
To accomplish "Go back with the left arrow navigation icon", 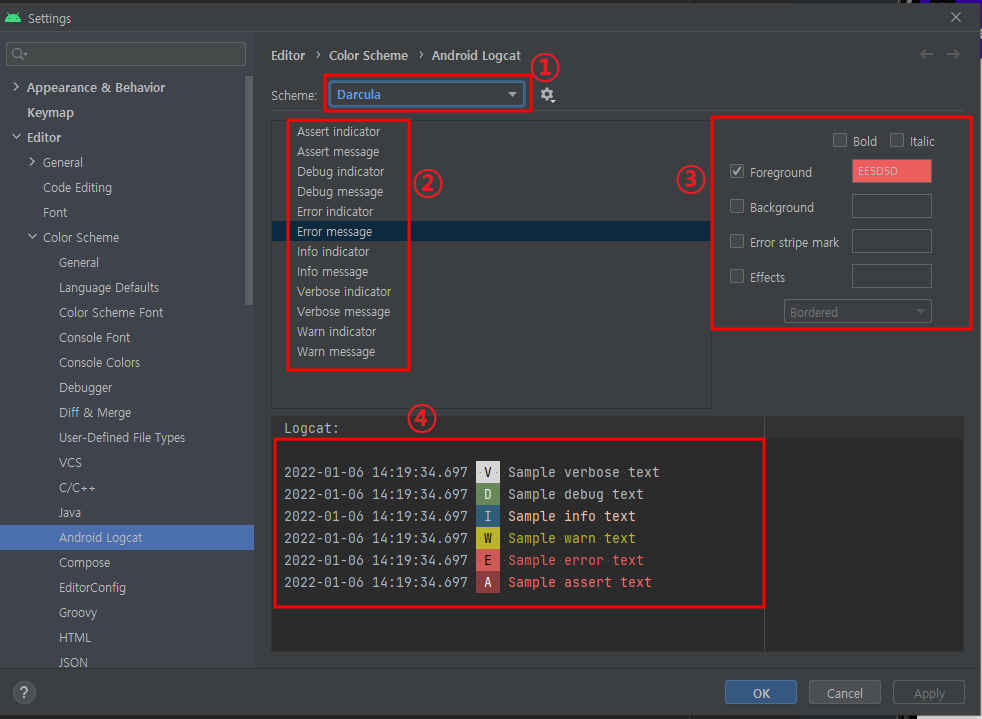I will tap(926, 54).
